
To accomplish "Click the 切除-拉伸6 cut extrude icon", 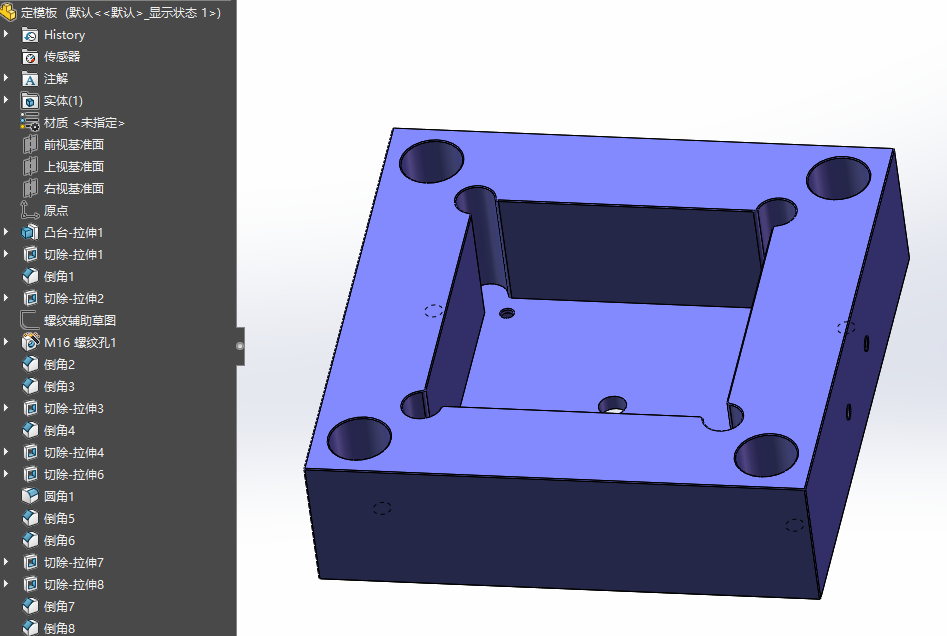I will [30, 474].
